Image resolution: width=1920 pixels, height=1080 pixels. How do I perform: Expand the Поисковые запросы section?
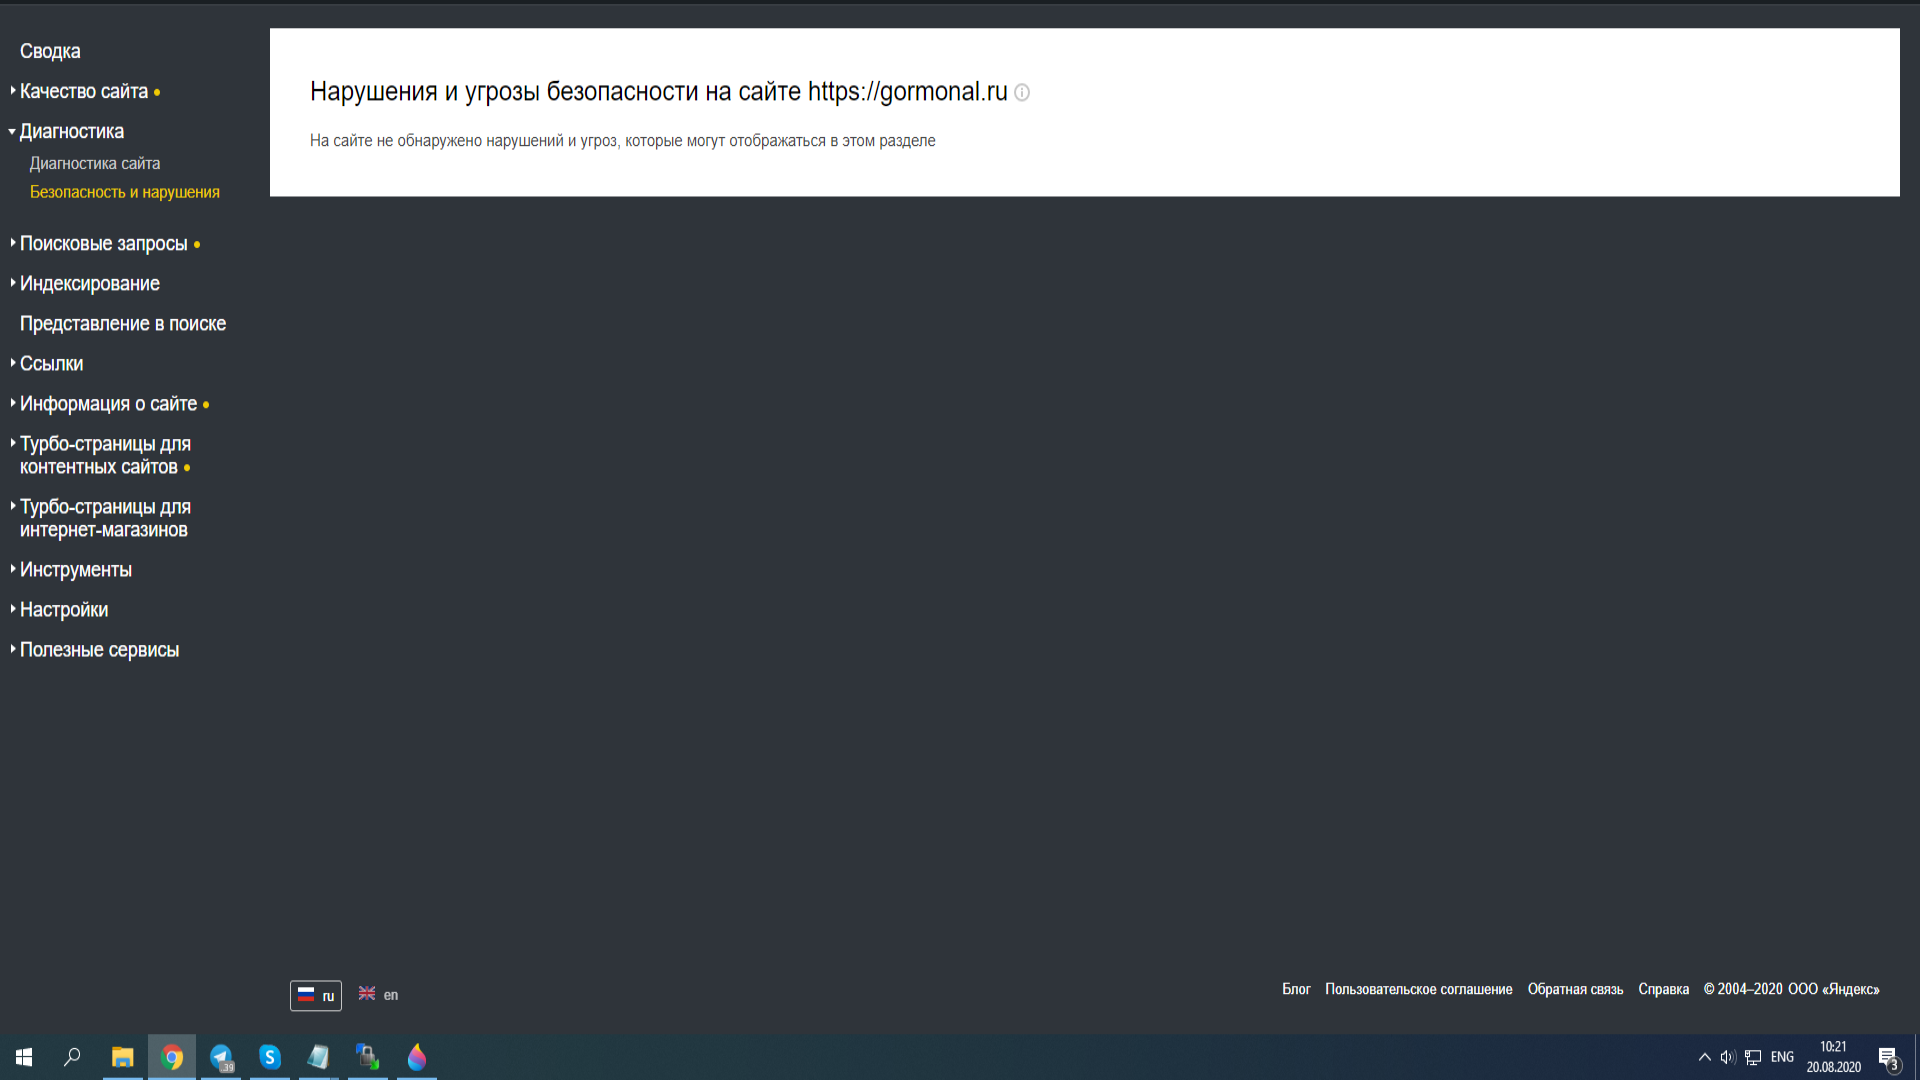(103, 244)
